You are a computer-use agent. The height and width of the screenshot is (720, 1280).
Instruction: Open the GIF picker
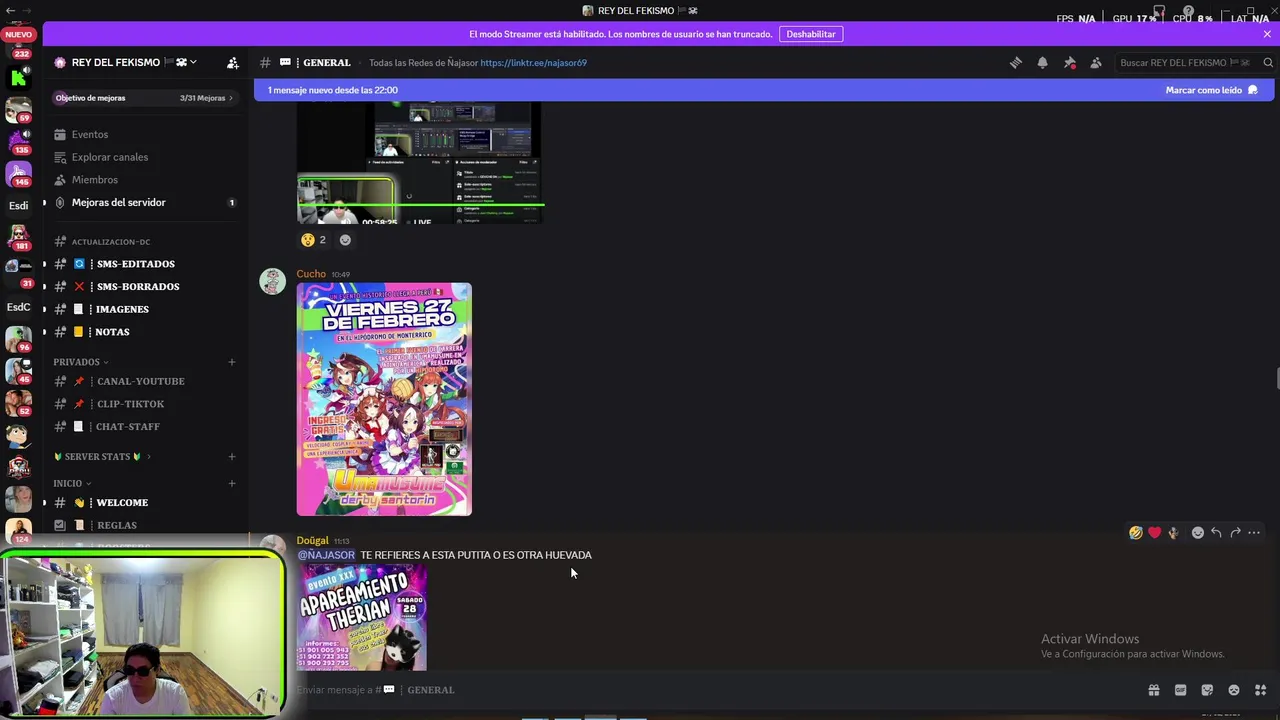click(x=1180, y=690)
